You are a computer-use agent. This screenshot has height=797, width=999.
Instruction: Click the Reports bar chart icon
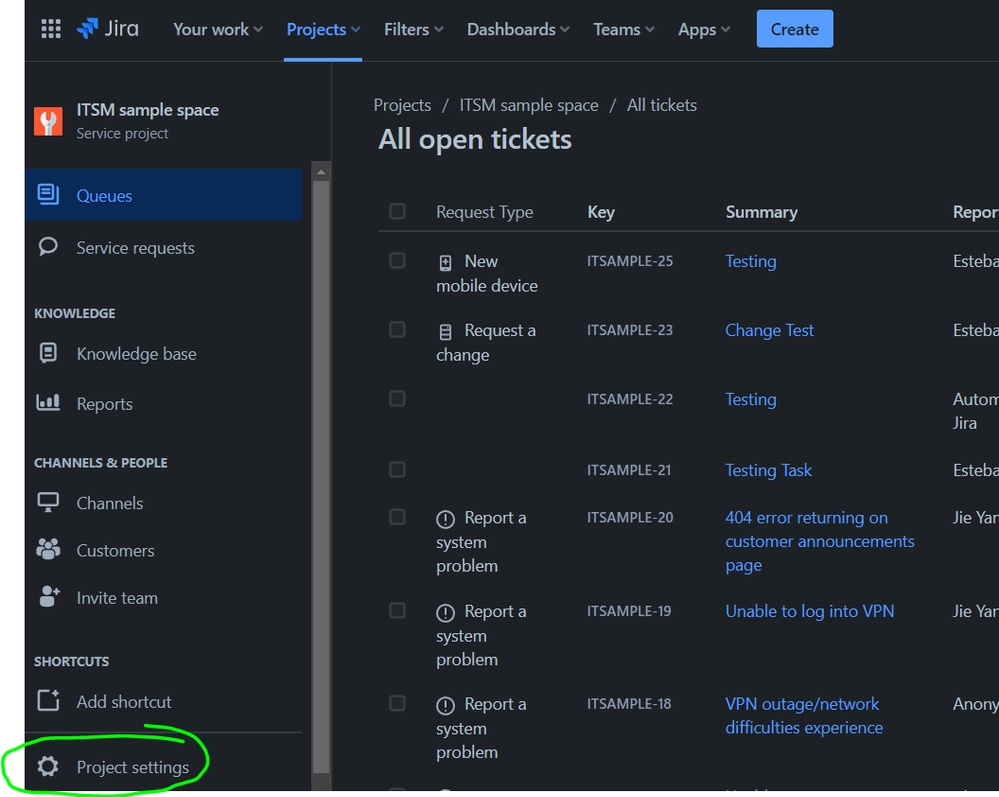tap(48, 403)
